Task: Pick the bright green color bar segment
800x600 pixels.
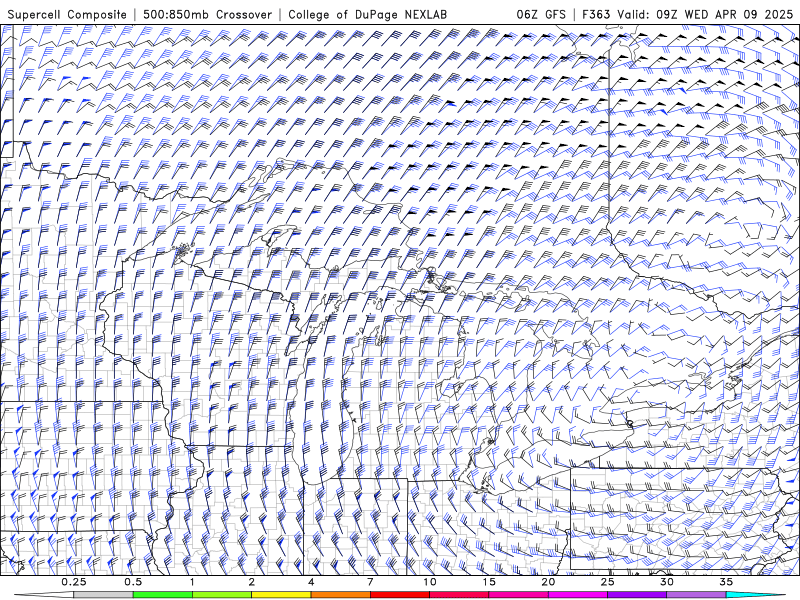Action: pos(162,595)
